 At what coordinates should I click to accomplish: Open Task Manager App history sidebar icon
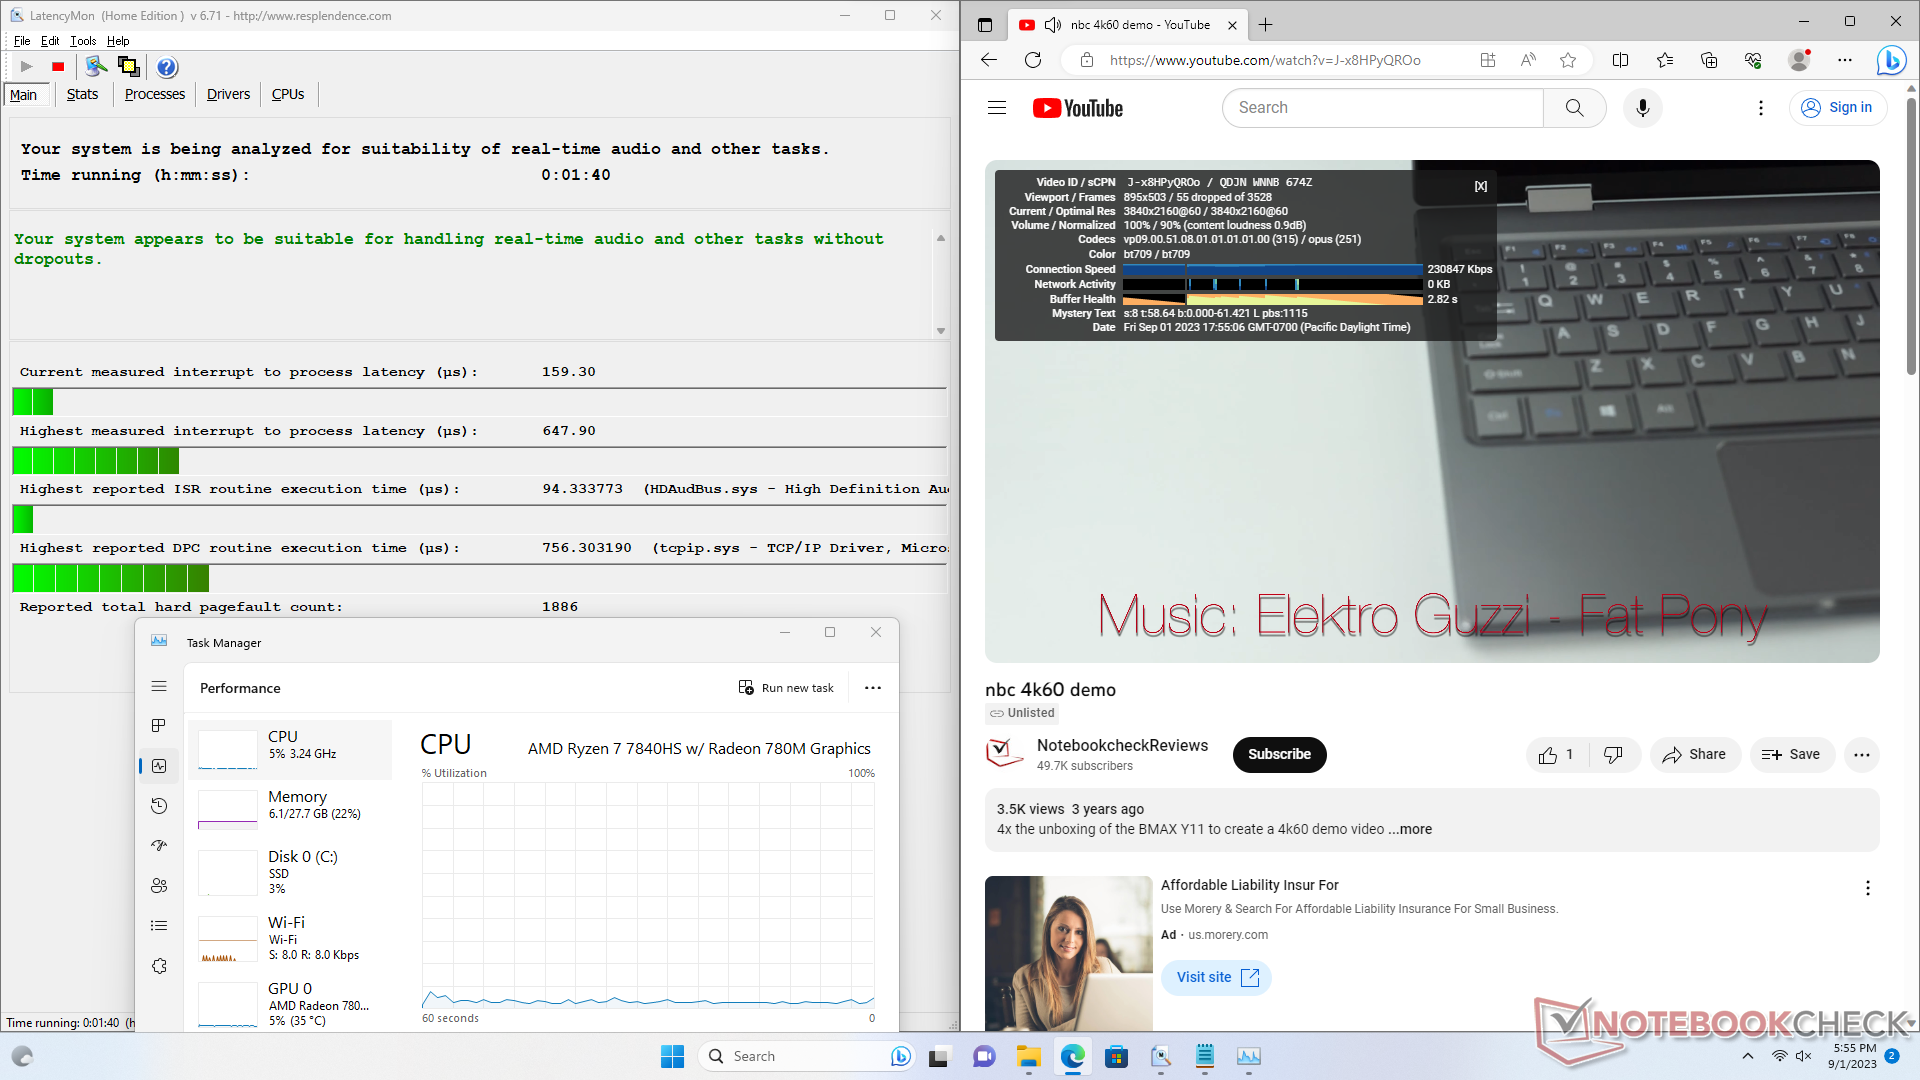159,806
